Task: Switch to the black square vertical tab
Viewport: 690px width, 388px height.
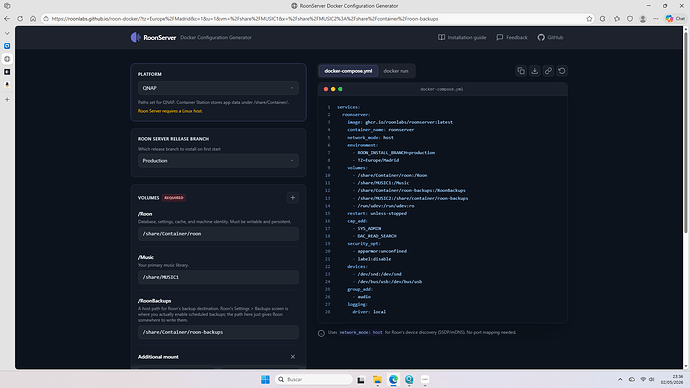Action: point(7,72)
